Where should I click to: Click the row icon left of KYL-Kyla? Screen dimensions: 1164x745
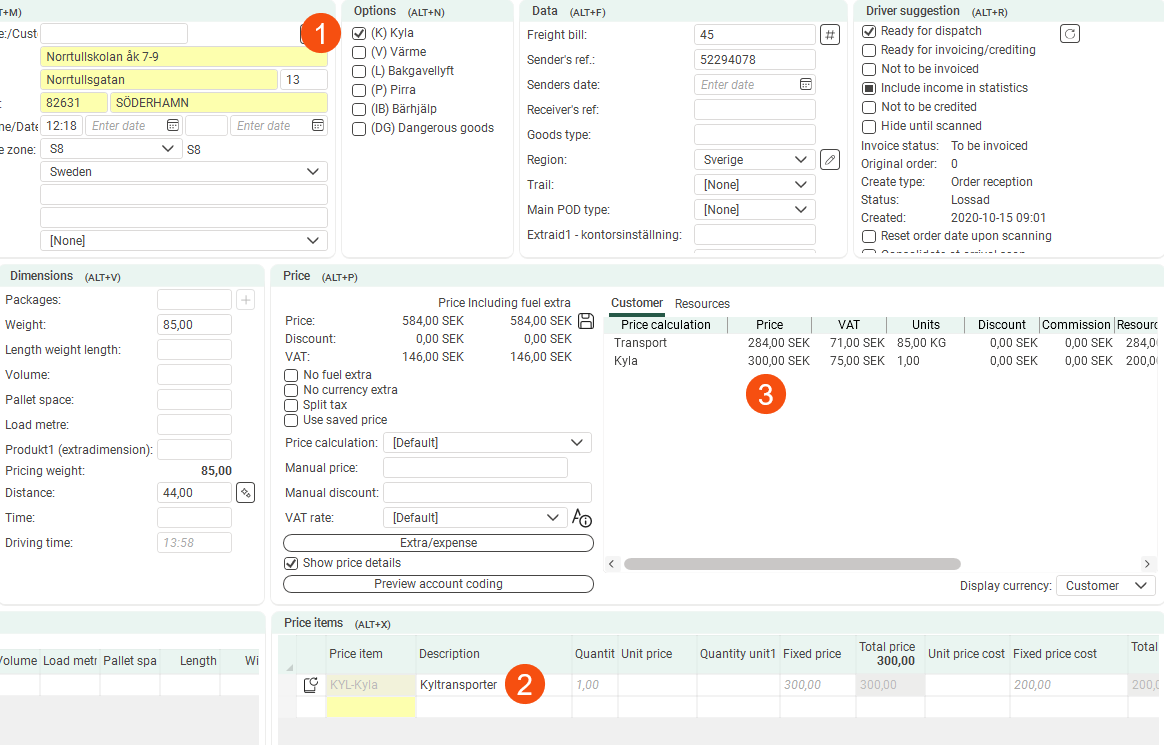pyautogui.click(x=311, y=685)
